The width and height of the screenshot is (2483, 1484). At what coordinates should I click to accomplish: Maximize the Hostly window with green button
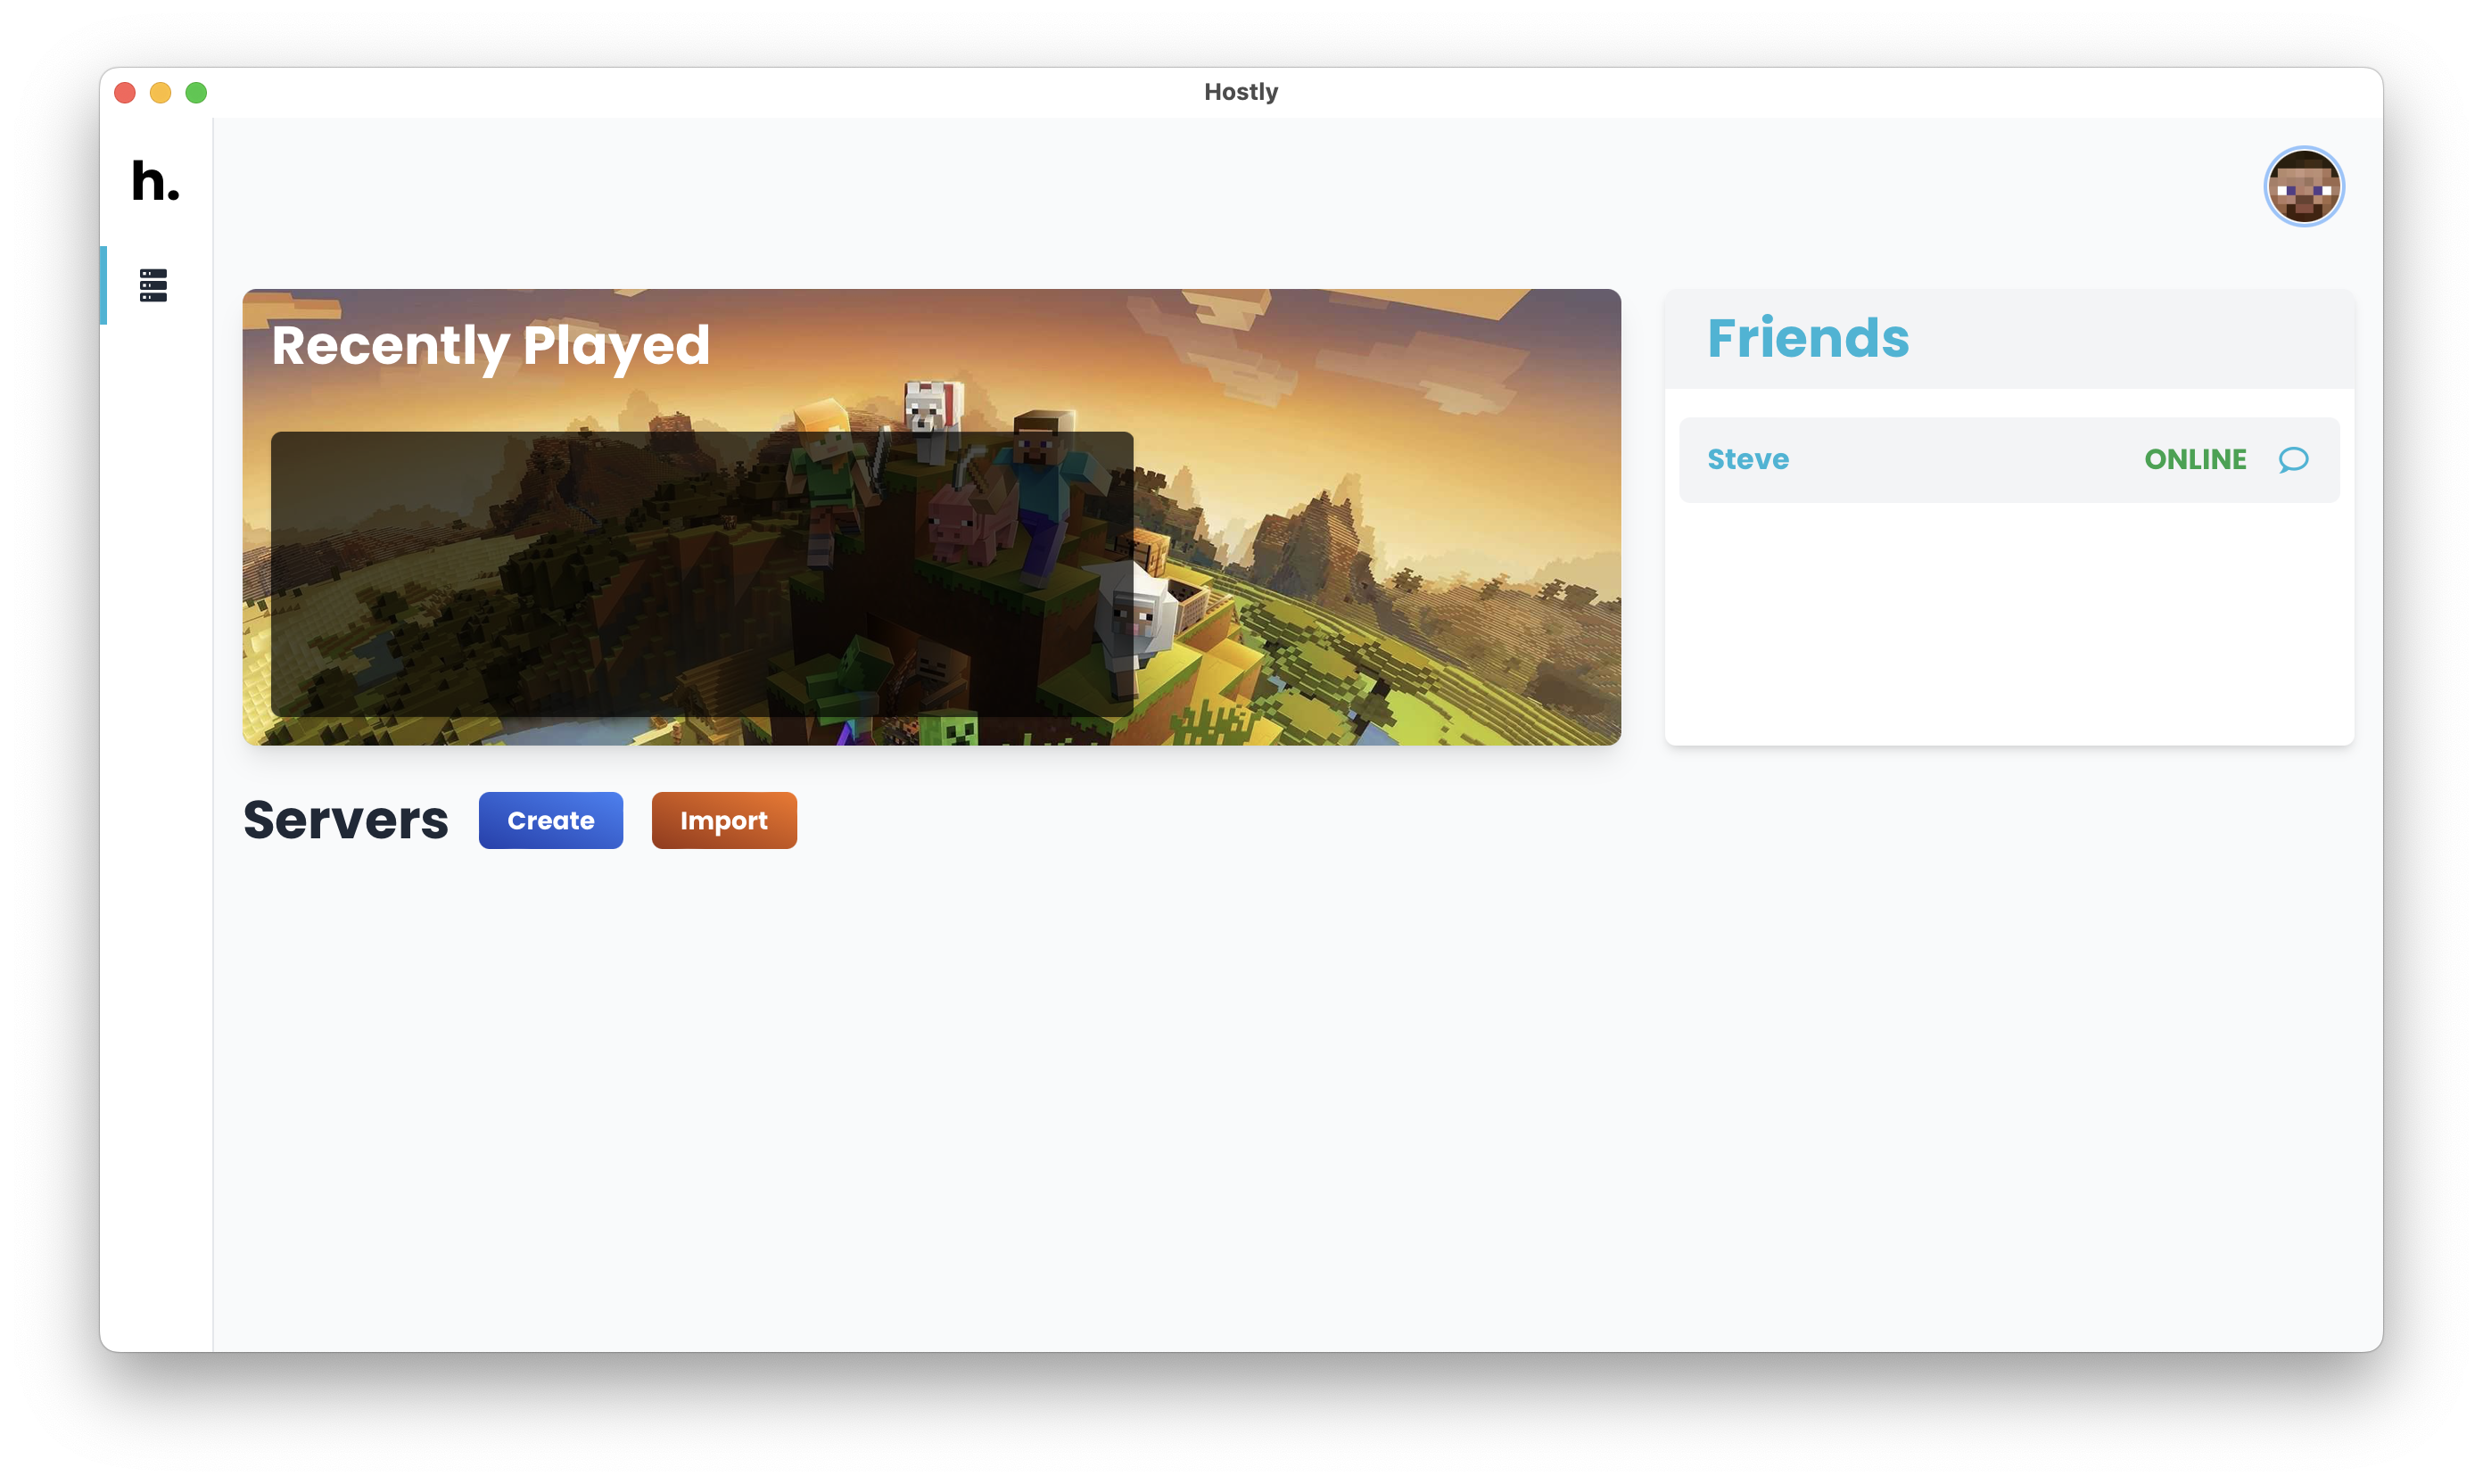pos(196,93)
